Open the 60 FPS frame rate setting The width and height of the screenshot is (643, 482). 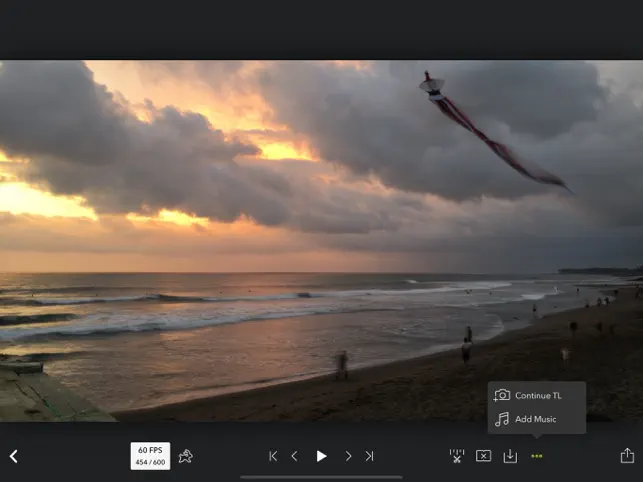click(x=150, y=456)
